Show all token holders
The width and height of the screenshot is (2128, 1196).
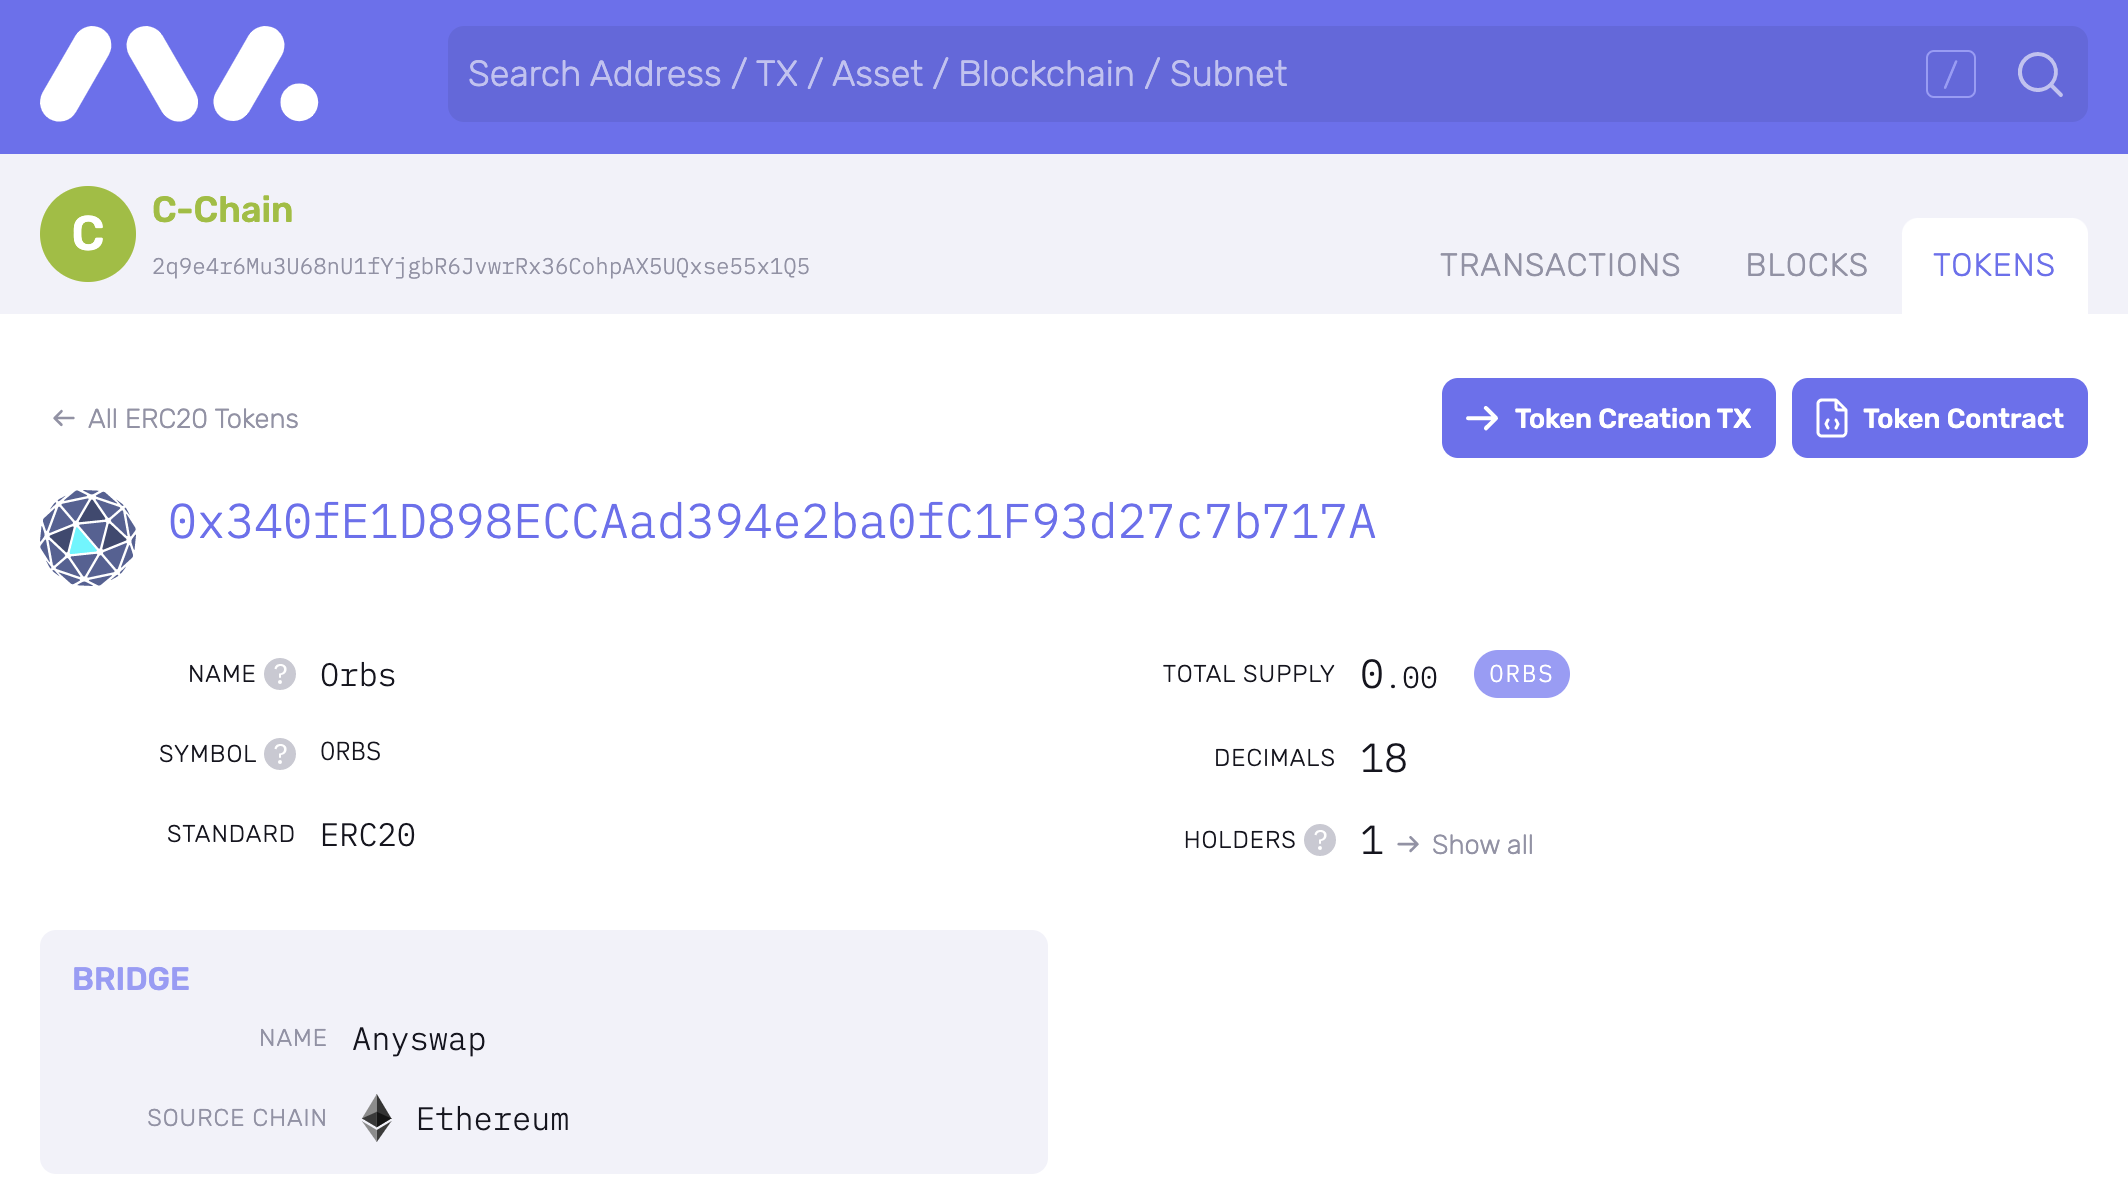(x=1465, y=844)
